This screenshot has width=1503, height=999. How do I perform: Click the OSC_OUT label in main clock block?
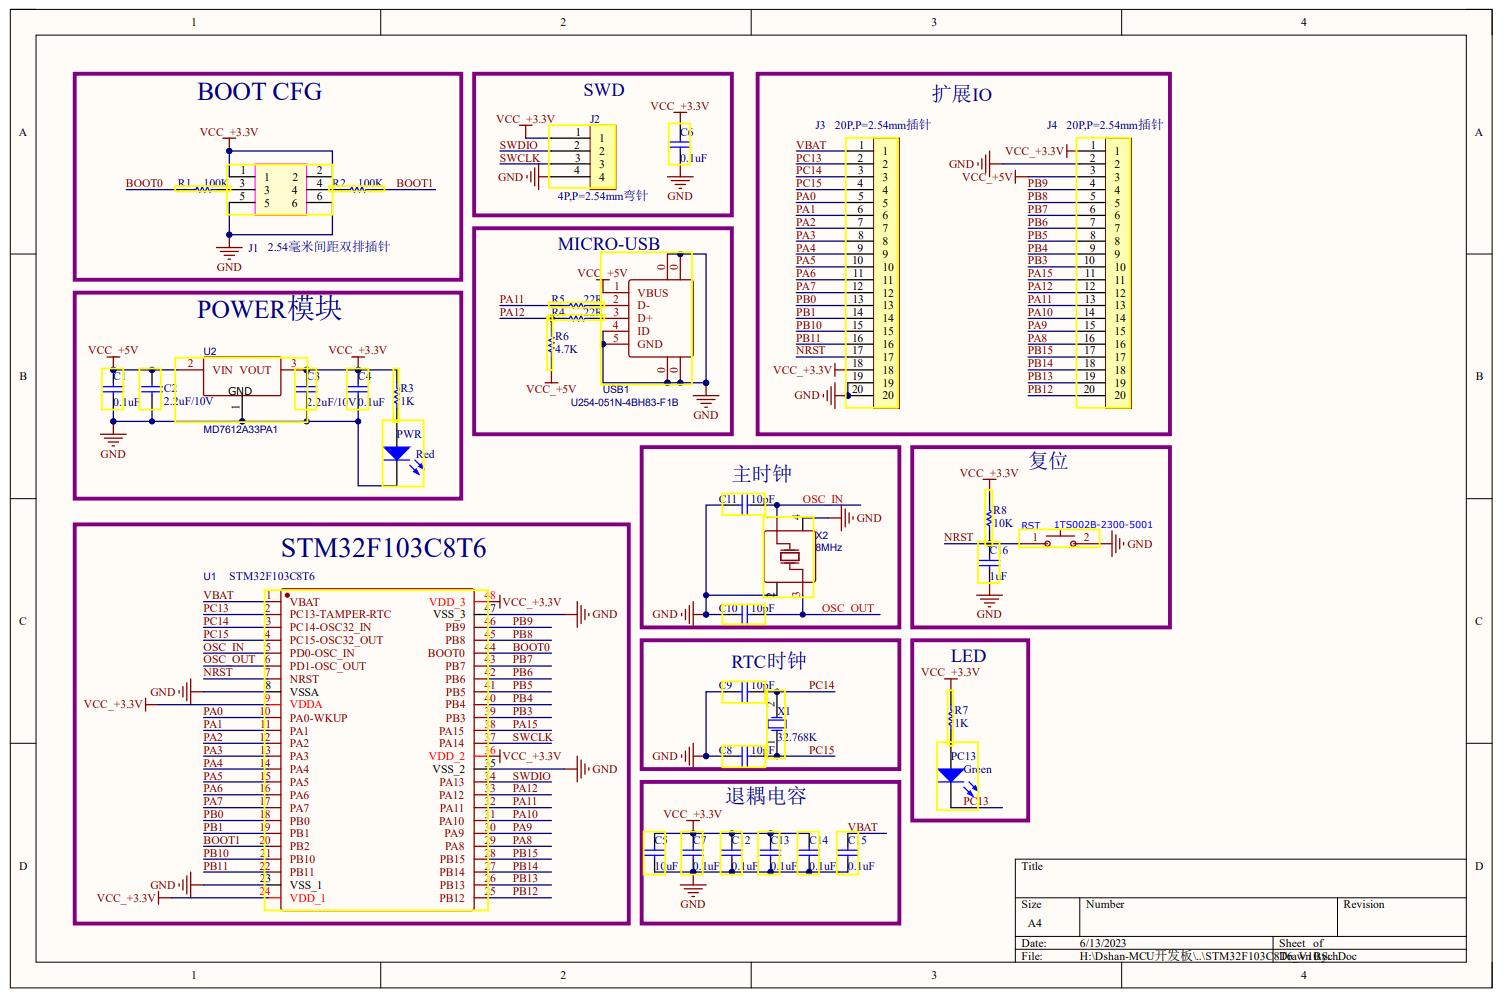click(x=848, y=608)
